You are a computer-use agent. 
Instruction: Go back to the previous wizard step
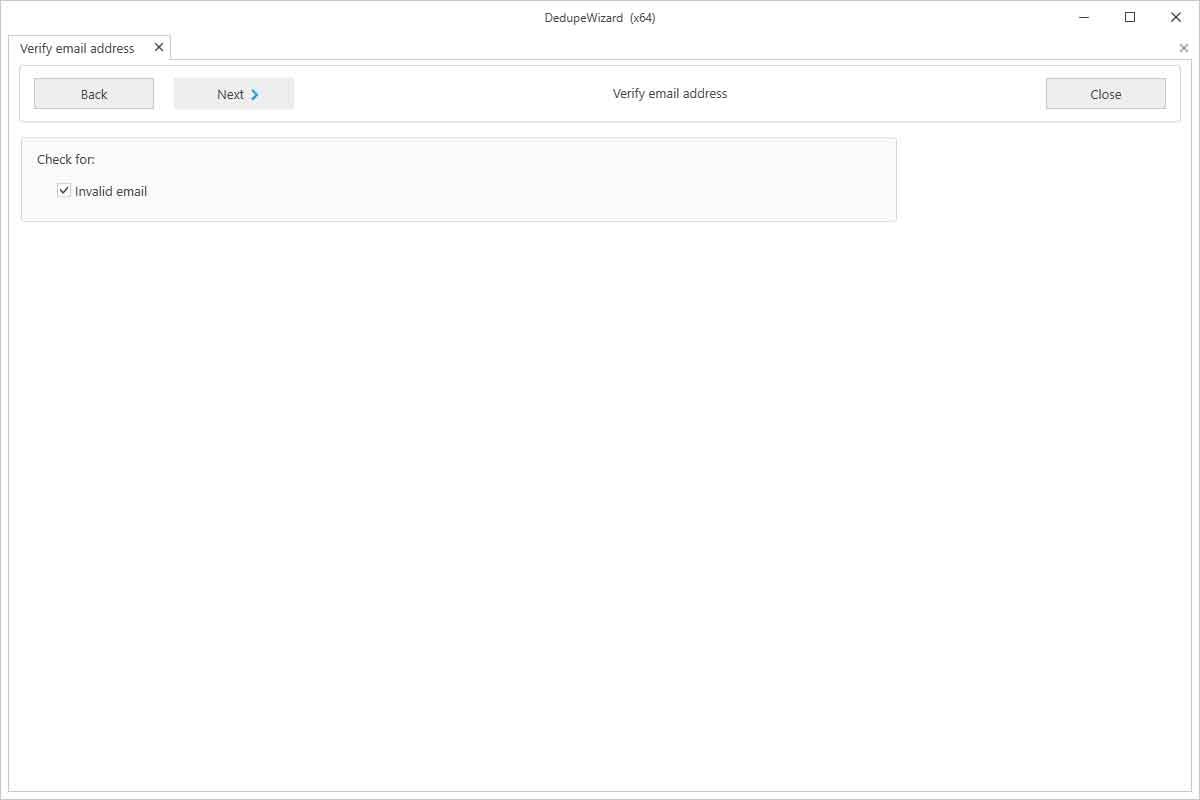point(93,93)
